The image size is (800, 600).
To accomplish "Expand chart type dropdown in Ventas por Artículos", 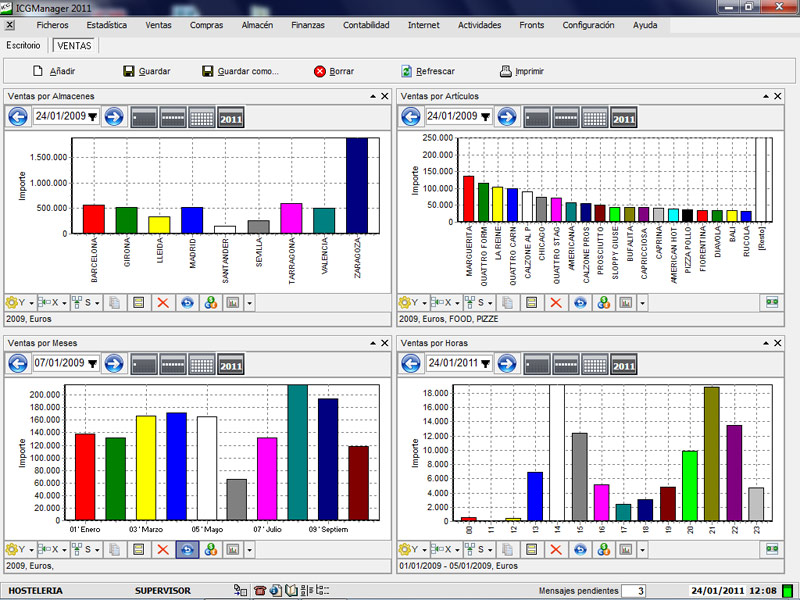I will pos(641,302).
